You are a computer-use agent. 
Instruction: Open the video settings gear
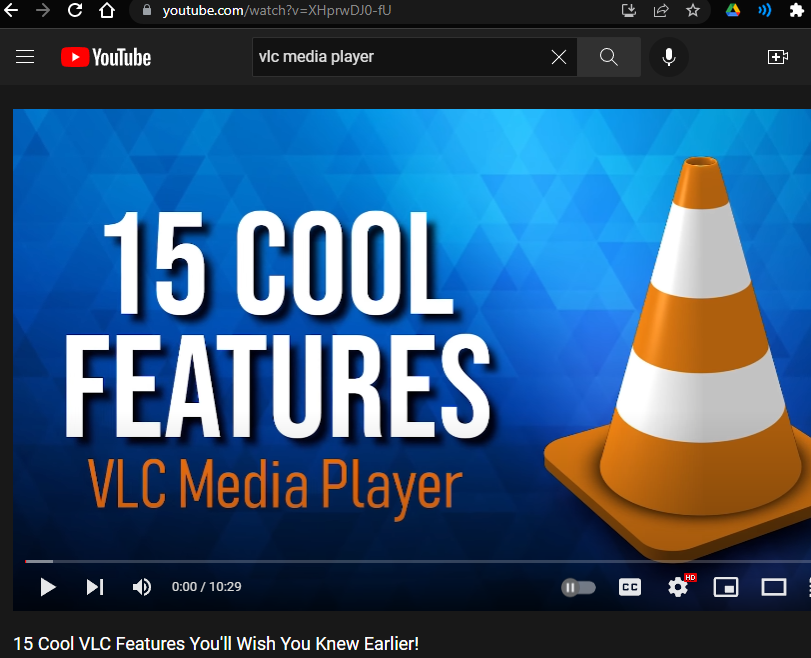(x=678, y=587)
